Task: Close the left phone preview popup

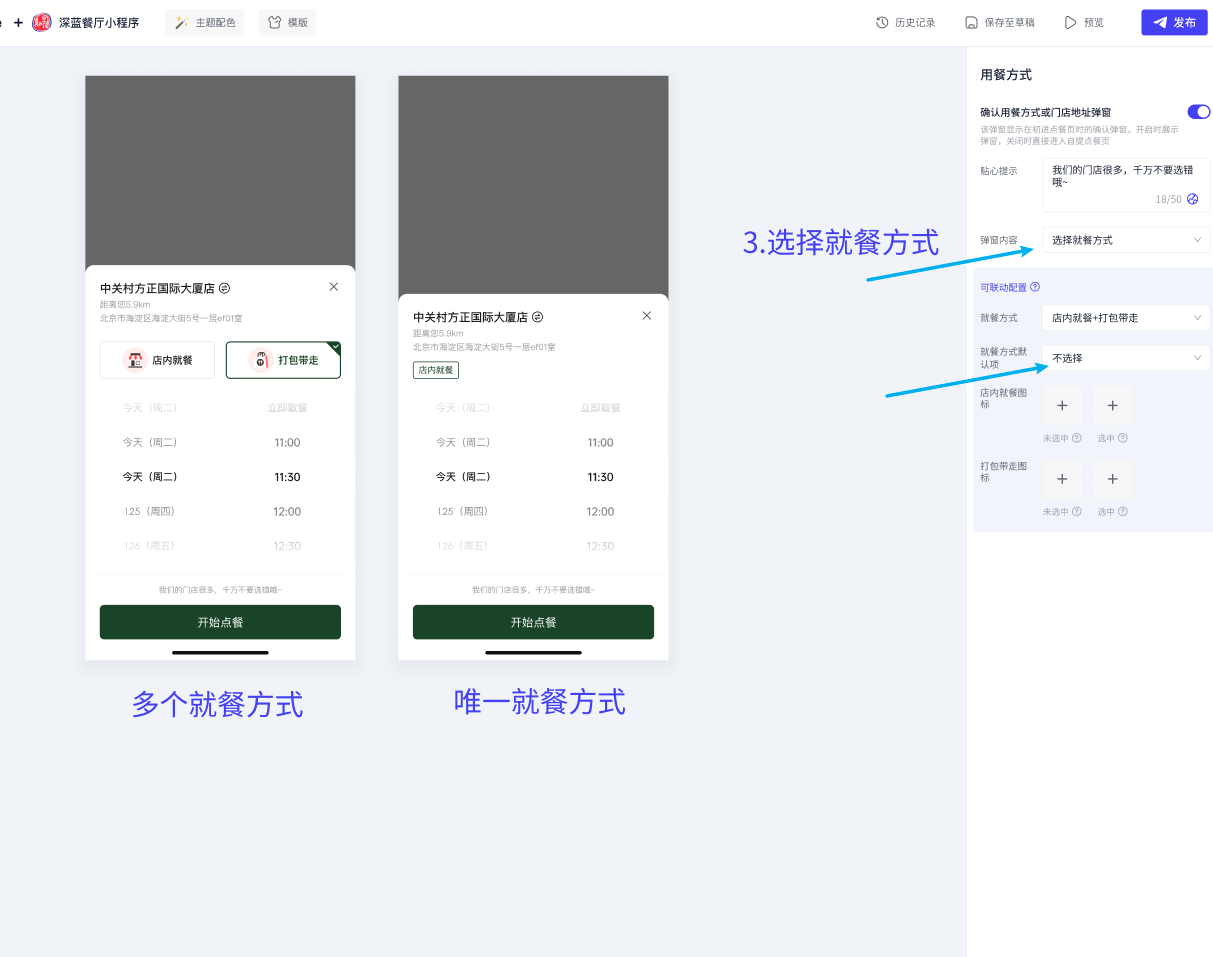Action: click(x=334, y=287)
